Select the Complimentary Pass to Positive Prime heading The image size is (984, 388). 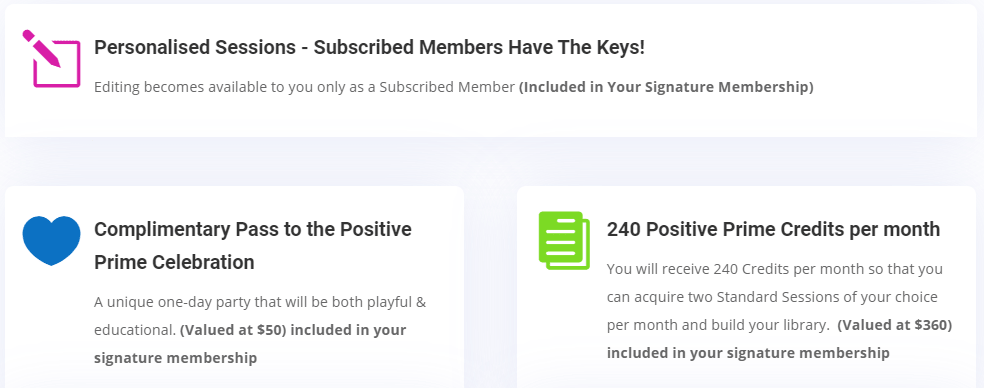click(253, 245)
